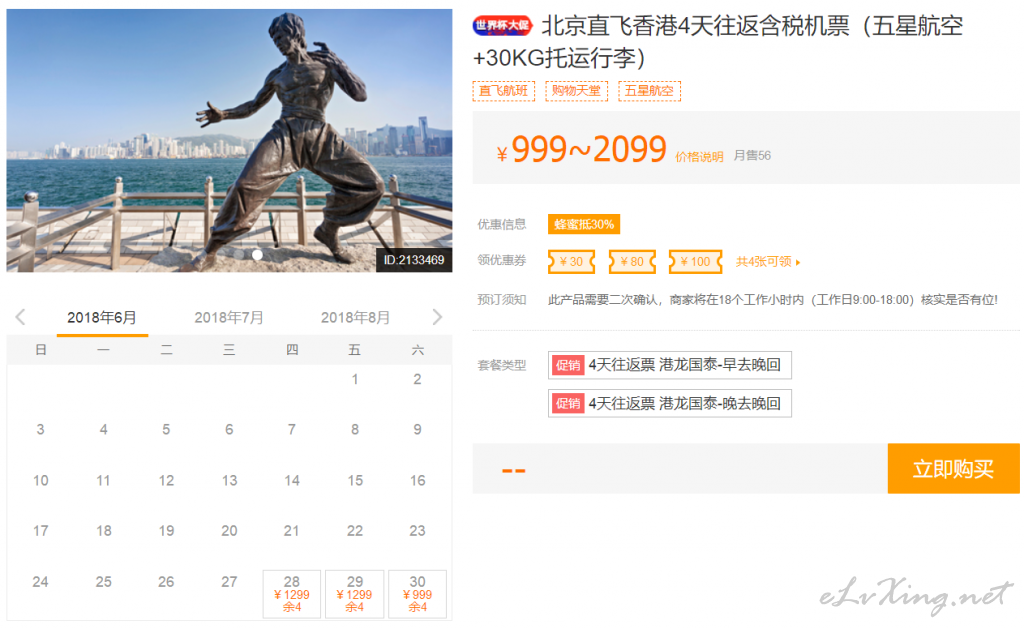Go to the previous calendar month arrow
1024x629 pixels.
20,317
